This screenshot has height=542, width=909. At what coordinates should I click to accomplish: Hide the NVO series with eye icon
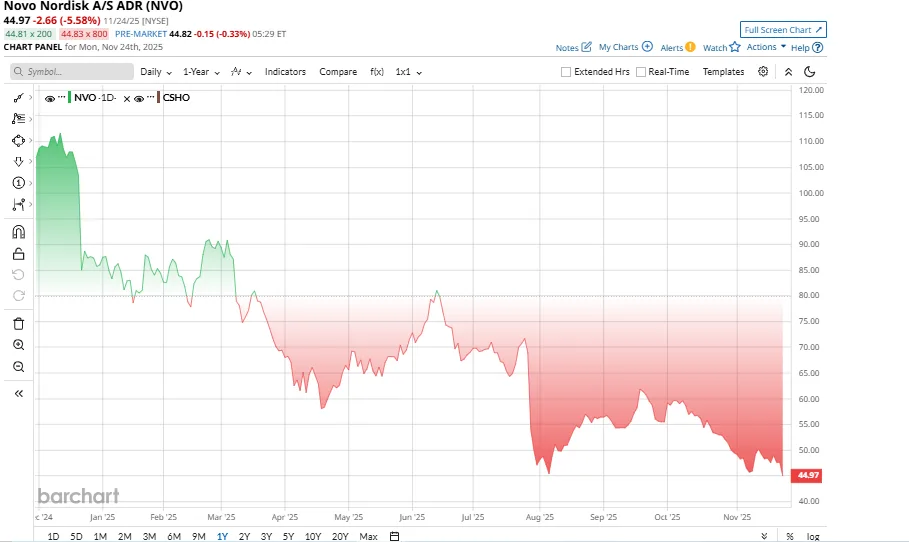click(x=50, y=98)
